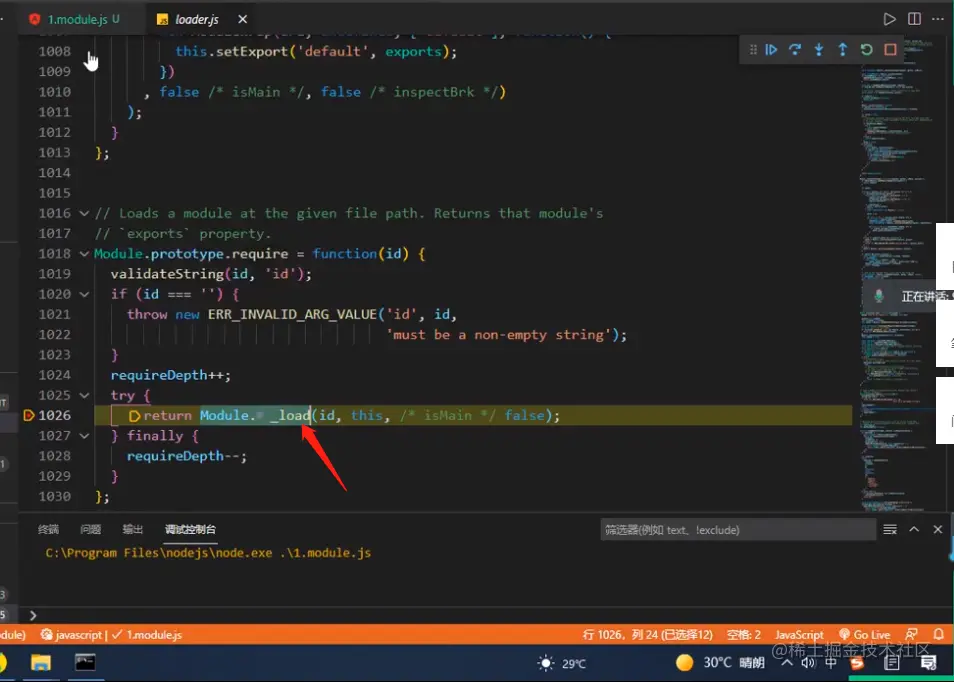This screenshot has height=682, width=954.
Task: Click the requireDepth++ statement
Action: 170,375
